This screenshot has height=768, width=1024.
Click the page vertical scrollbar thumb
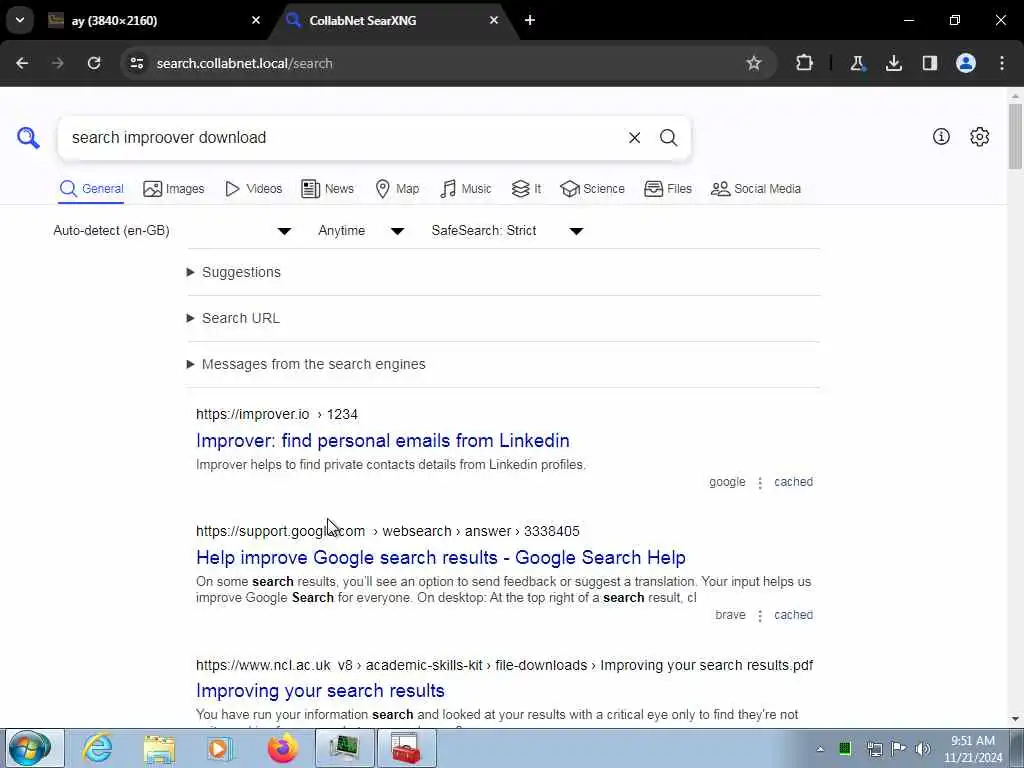point(1015,135)
